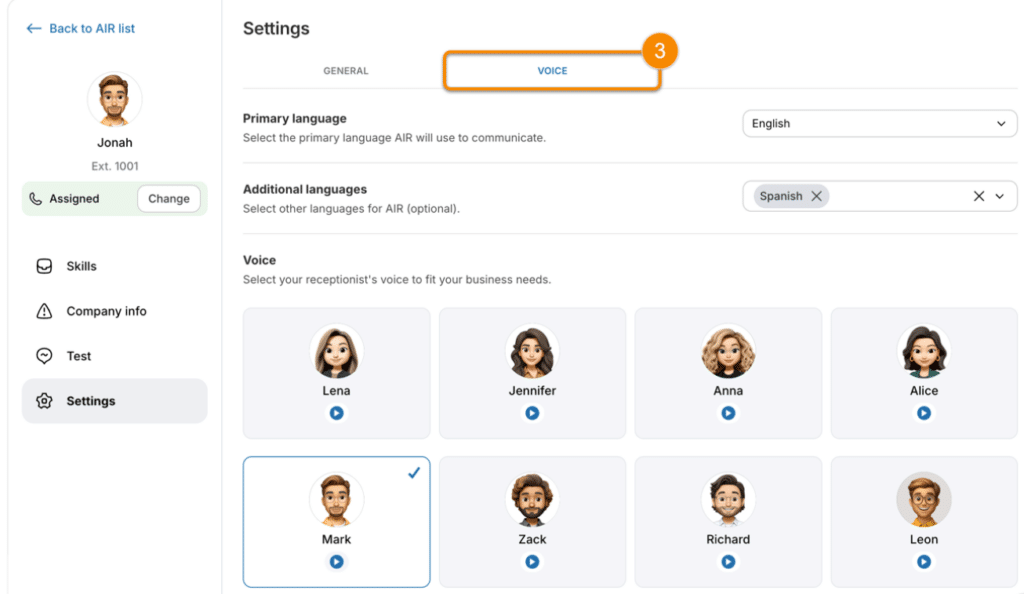Play Anna's voice sample
This screenshot has height=594, width=1024.
728,411
